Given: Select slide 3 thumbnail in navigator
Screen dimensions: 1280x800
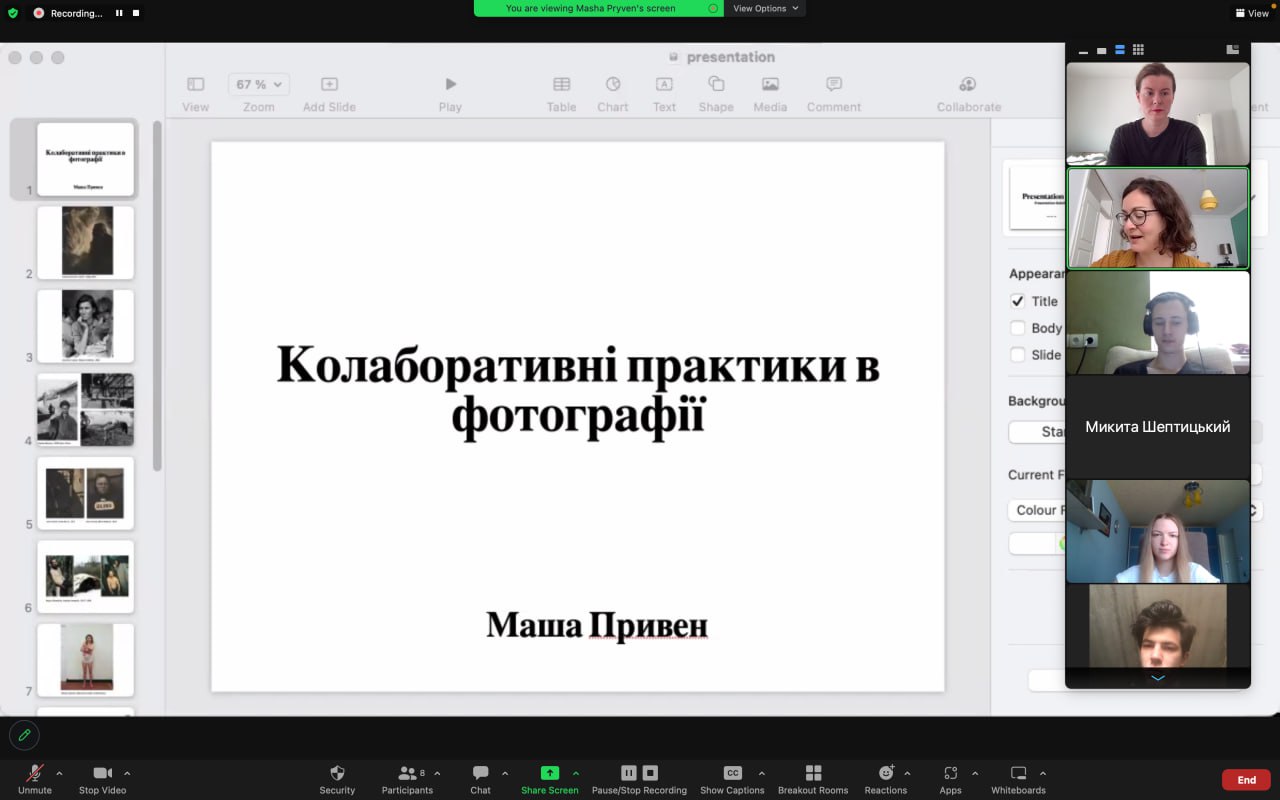Looking at the screenshot, I should point(85,326).
